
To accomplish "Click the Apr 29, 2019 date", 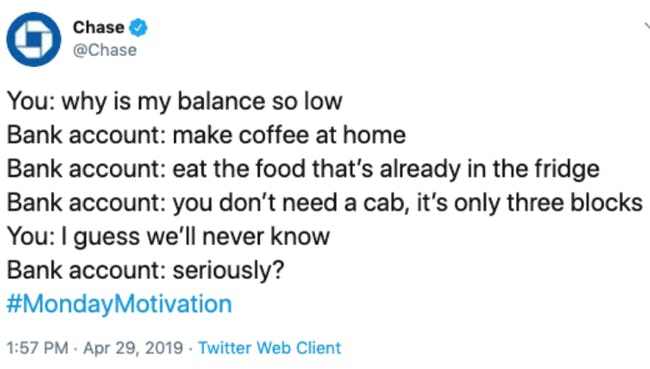I will click(x=133, y=347).
